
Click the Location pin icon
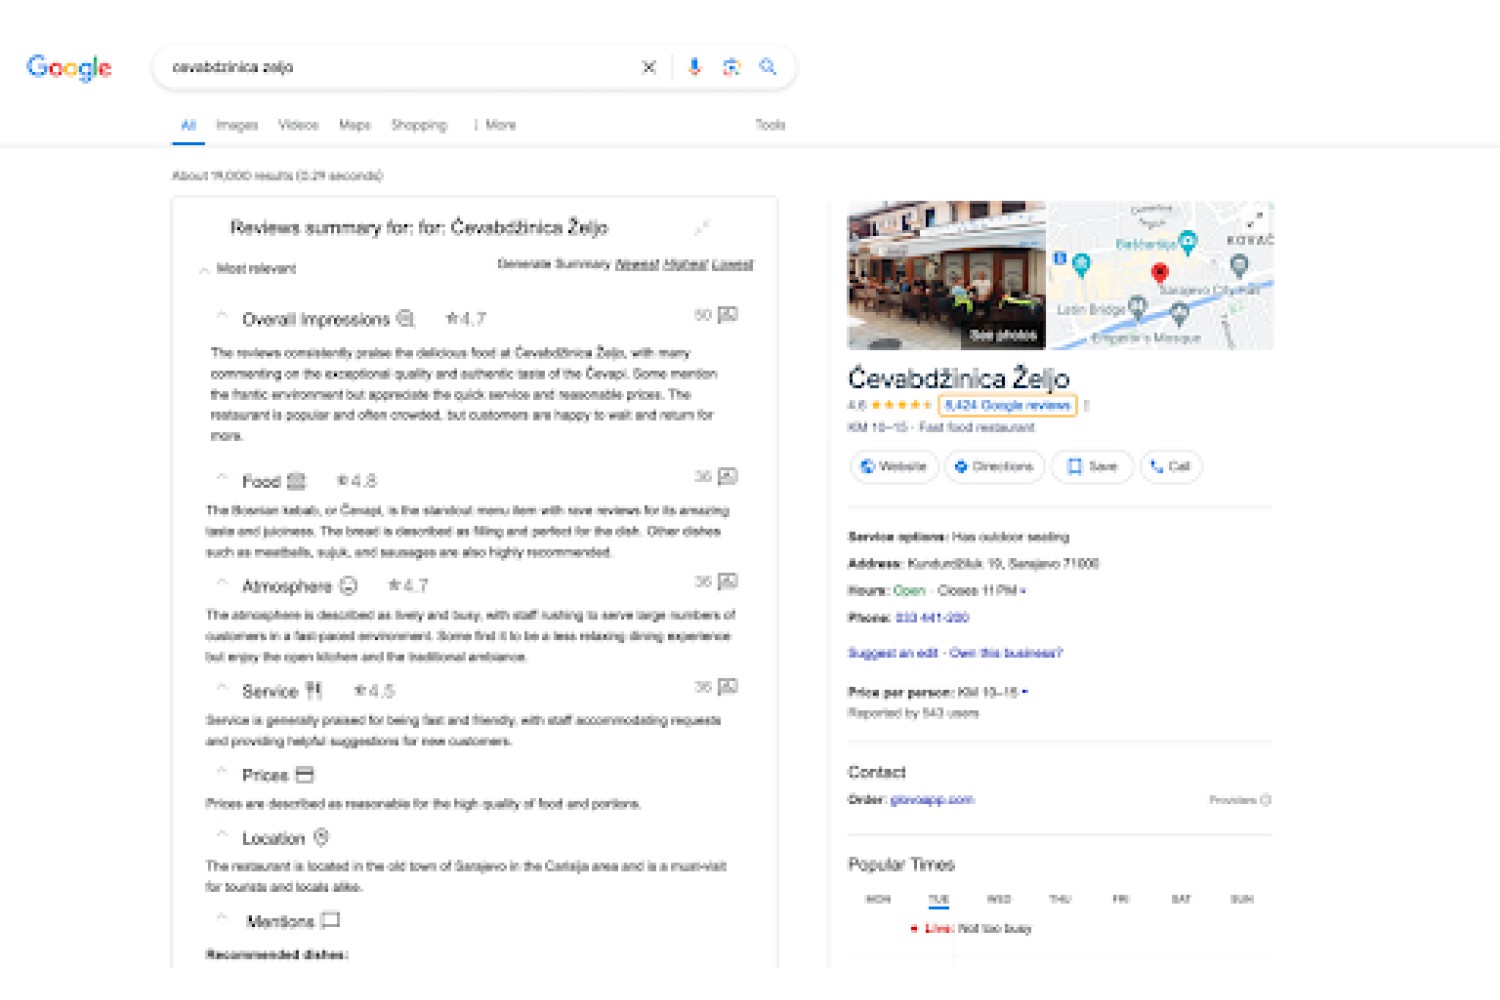[321, 837]
